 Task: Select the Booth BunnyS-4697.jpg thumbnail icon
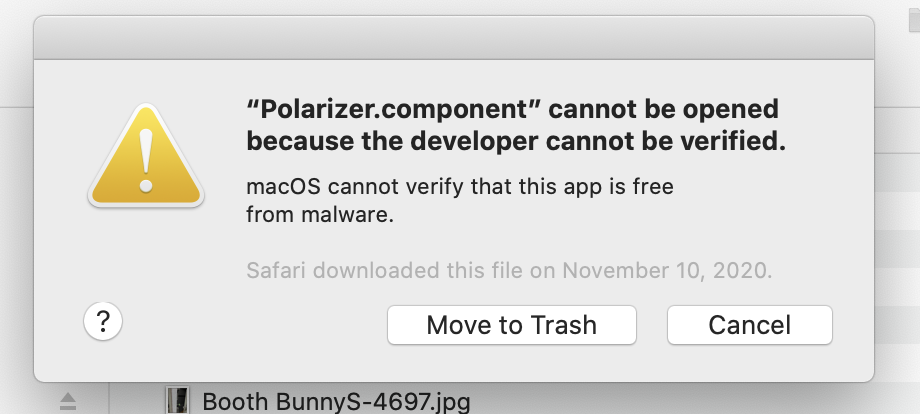(x=177, y=401)
